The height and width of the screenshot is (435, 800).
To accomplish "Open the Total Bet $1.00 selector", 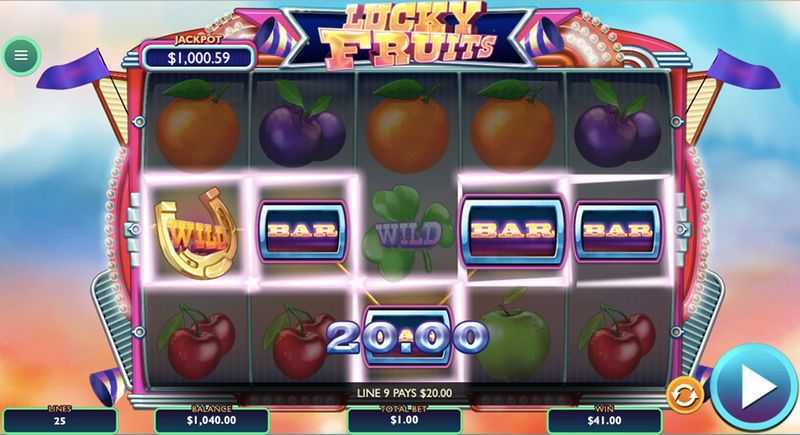I will click(404, 420).
